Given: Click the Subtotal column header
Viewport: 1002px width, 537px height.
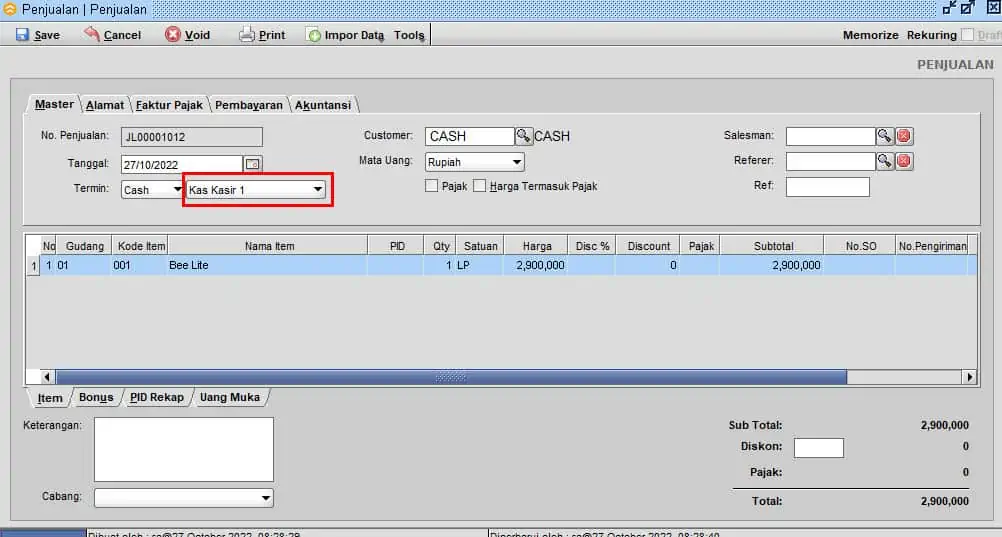Looking at the screenshot, I should click(x=773, y=245).
